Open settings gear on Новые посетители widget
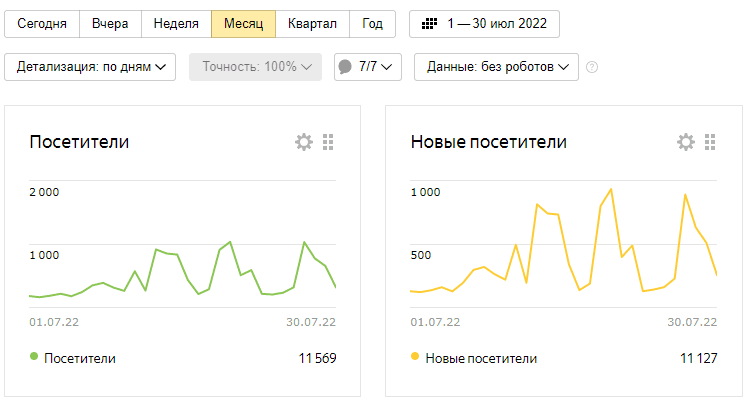Screen dimensions: 752x411 coord(686,142)
